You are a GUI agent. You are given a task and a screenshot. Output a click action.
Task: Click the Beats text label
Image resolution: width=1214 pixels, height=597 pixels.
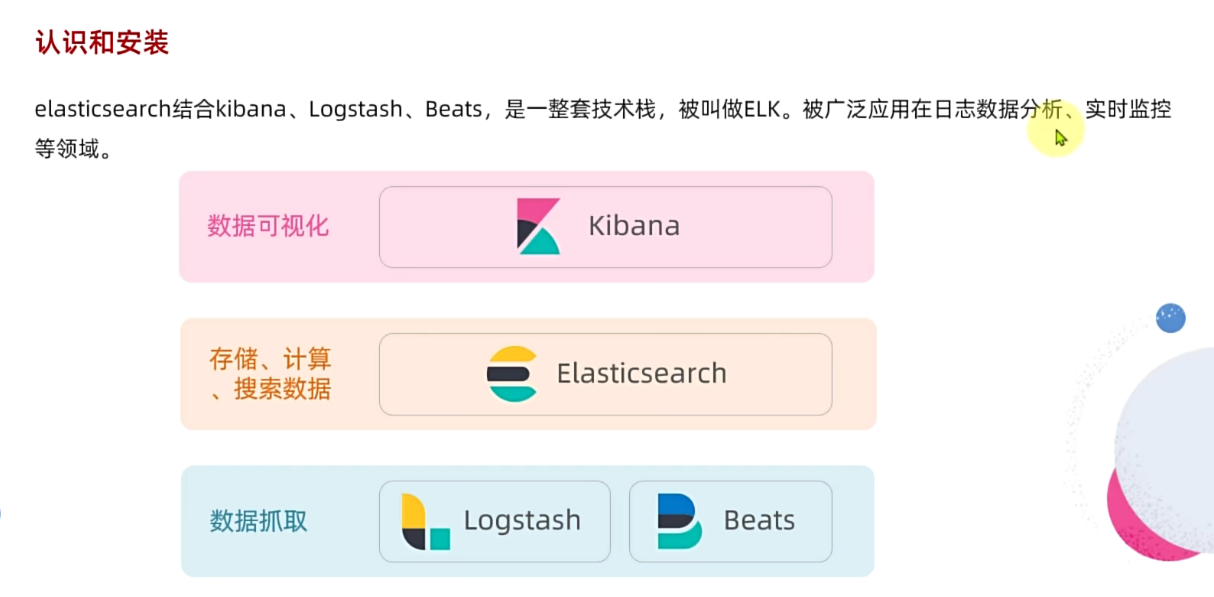pyautogui.click(x=759, y=521)
